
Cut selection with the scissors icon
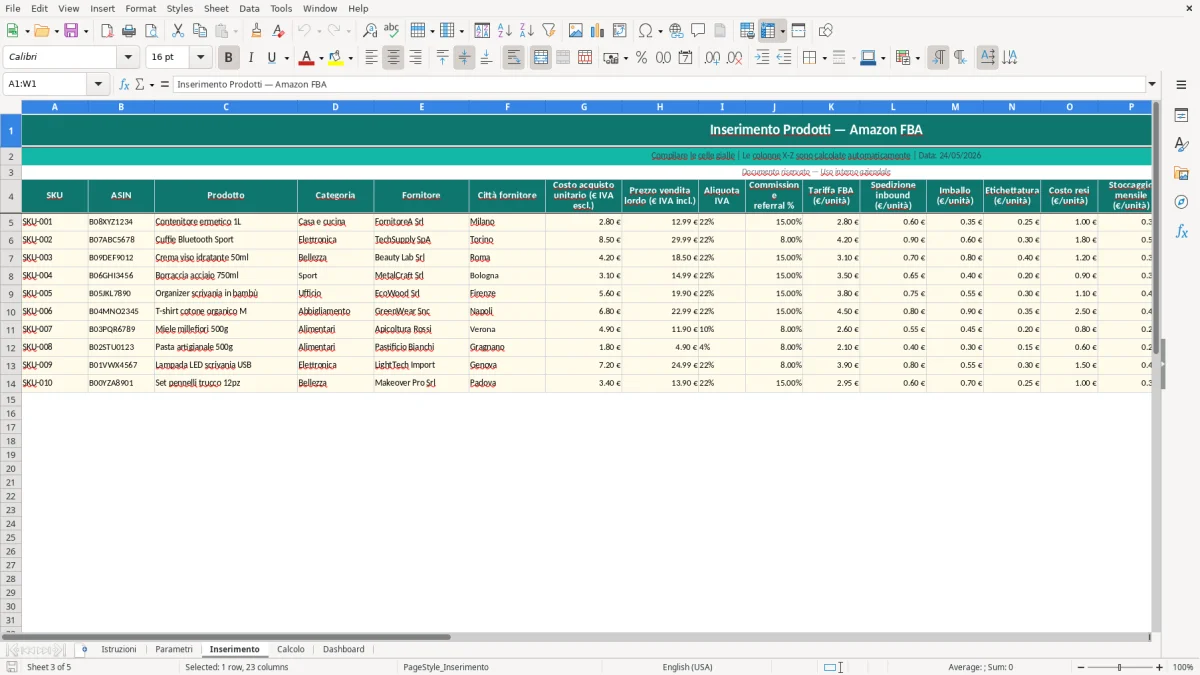177,31
